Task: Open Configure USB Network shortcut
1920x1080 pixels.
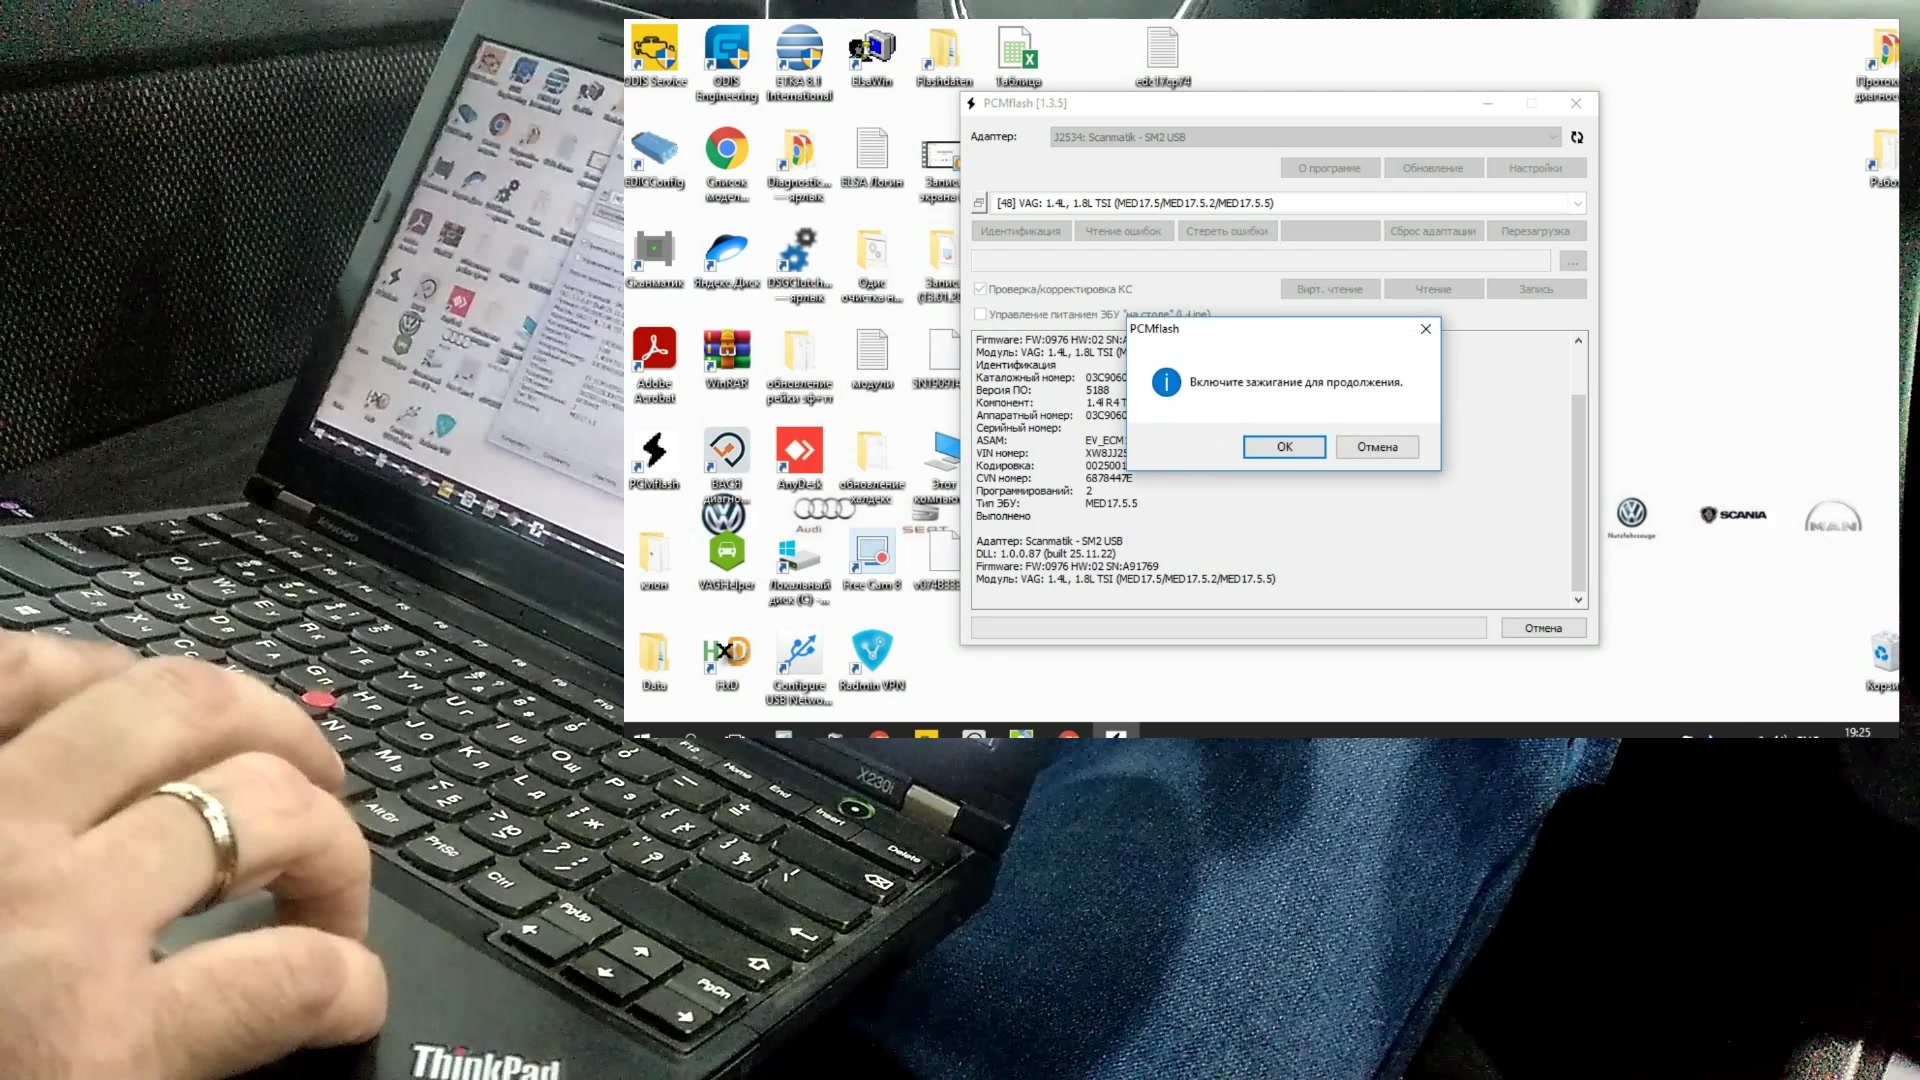Action: pyautogui.click(x=799, y=667)
